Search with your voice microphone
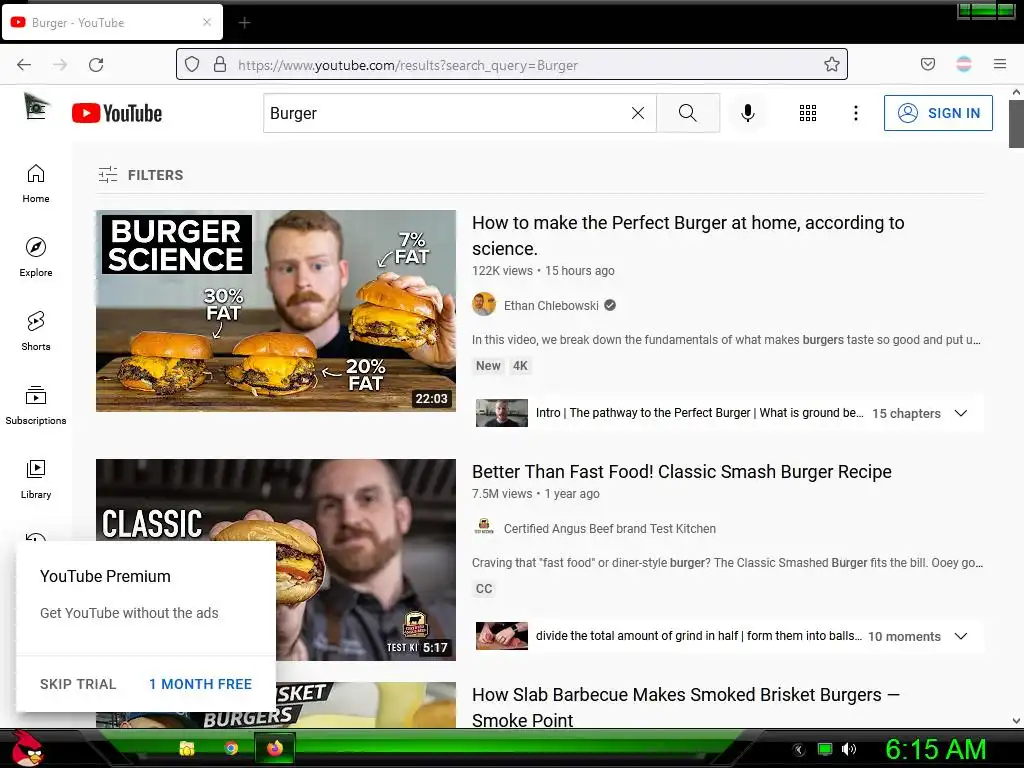 (748, 113)
